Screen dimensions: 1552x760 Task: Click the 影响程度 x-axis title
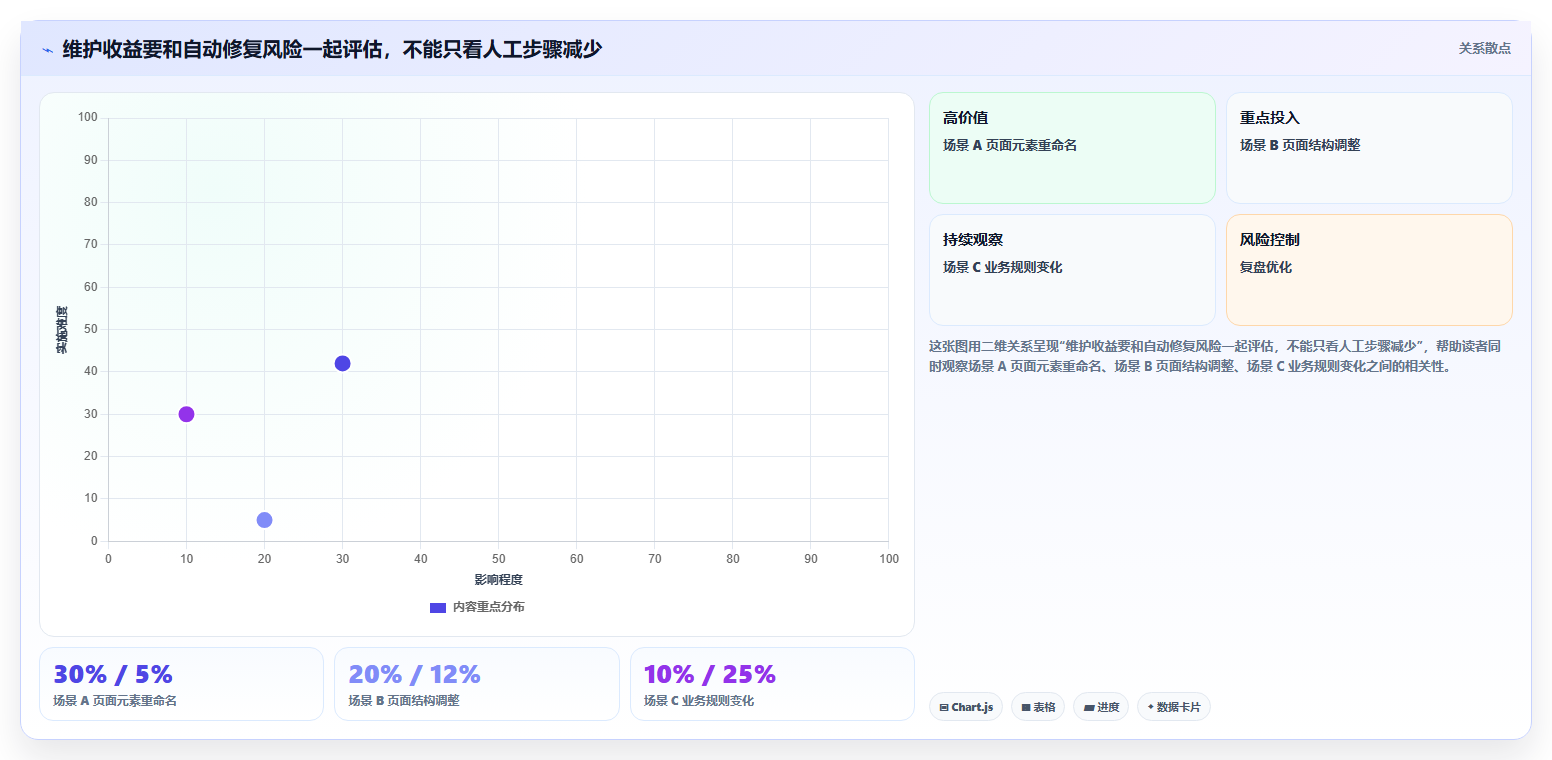click(x=498, y=579)
